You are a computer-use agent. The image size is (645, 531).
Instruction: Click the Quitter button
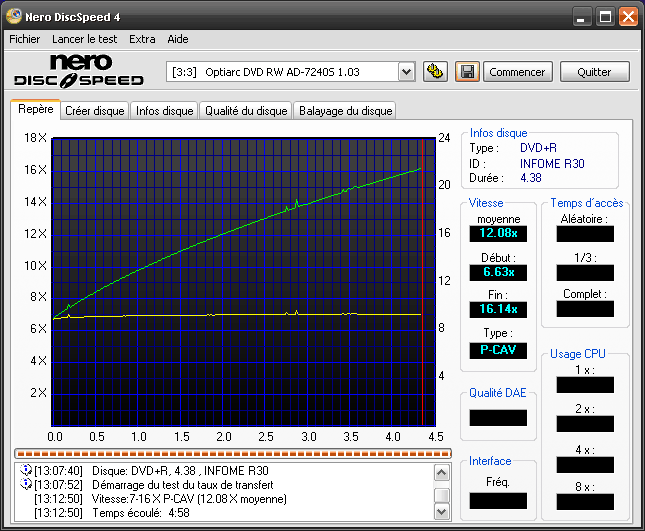[x=594, y=72]
